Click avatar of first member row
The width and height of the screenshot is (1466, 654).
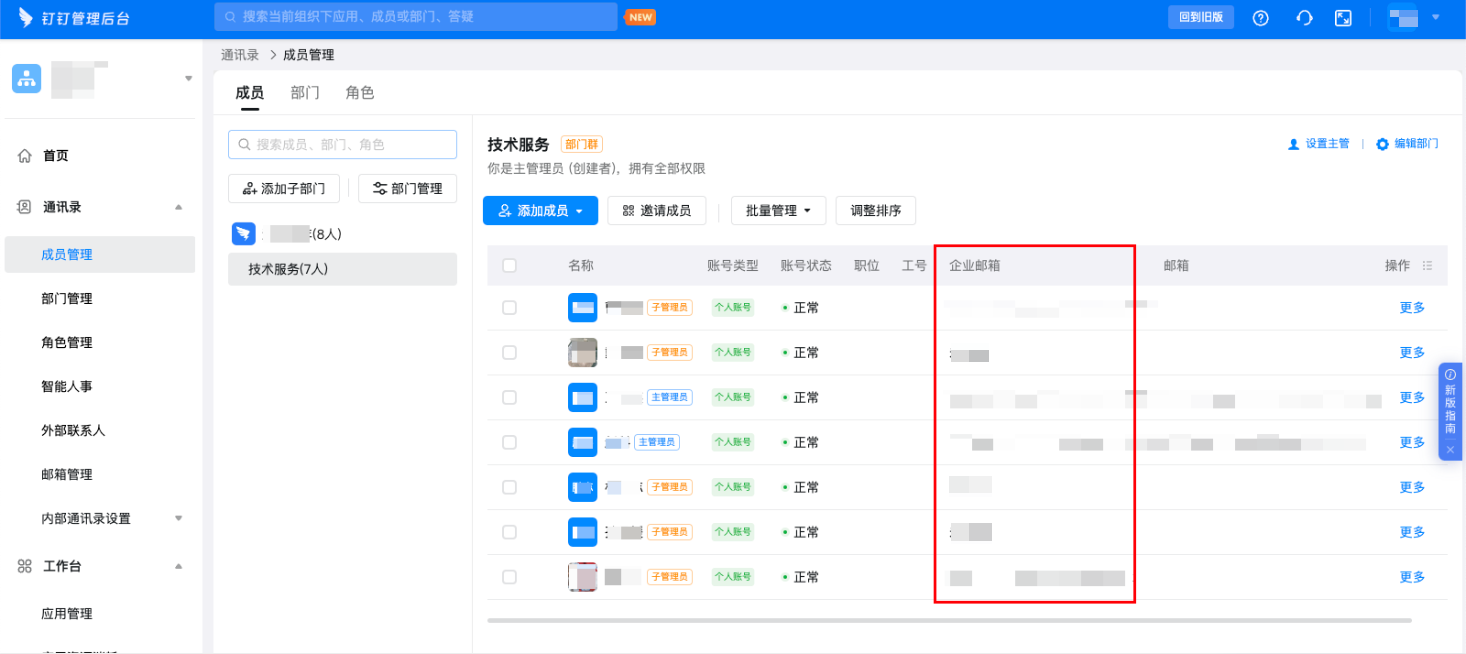pos(582,308)
